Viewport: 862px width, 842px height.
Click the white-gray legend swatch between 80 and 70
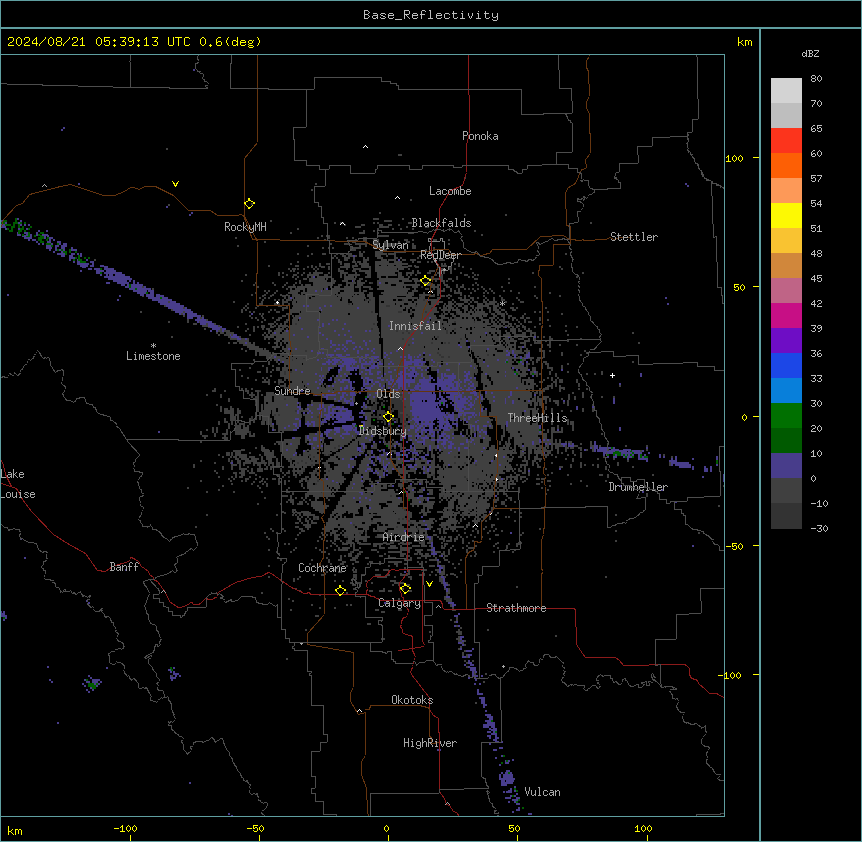786,91
